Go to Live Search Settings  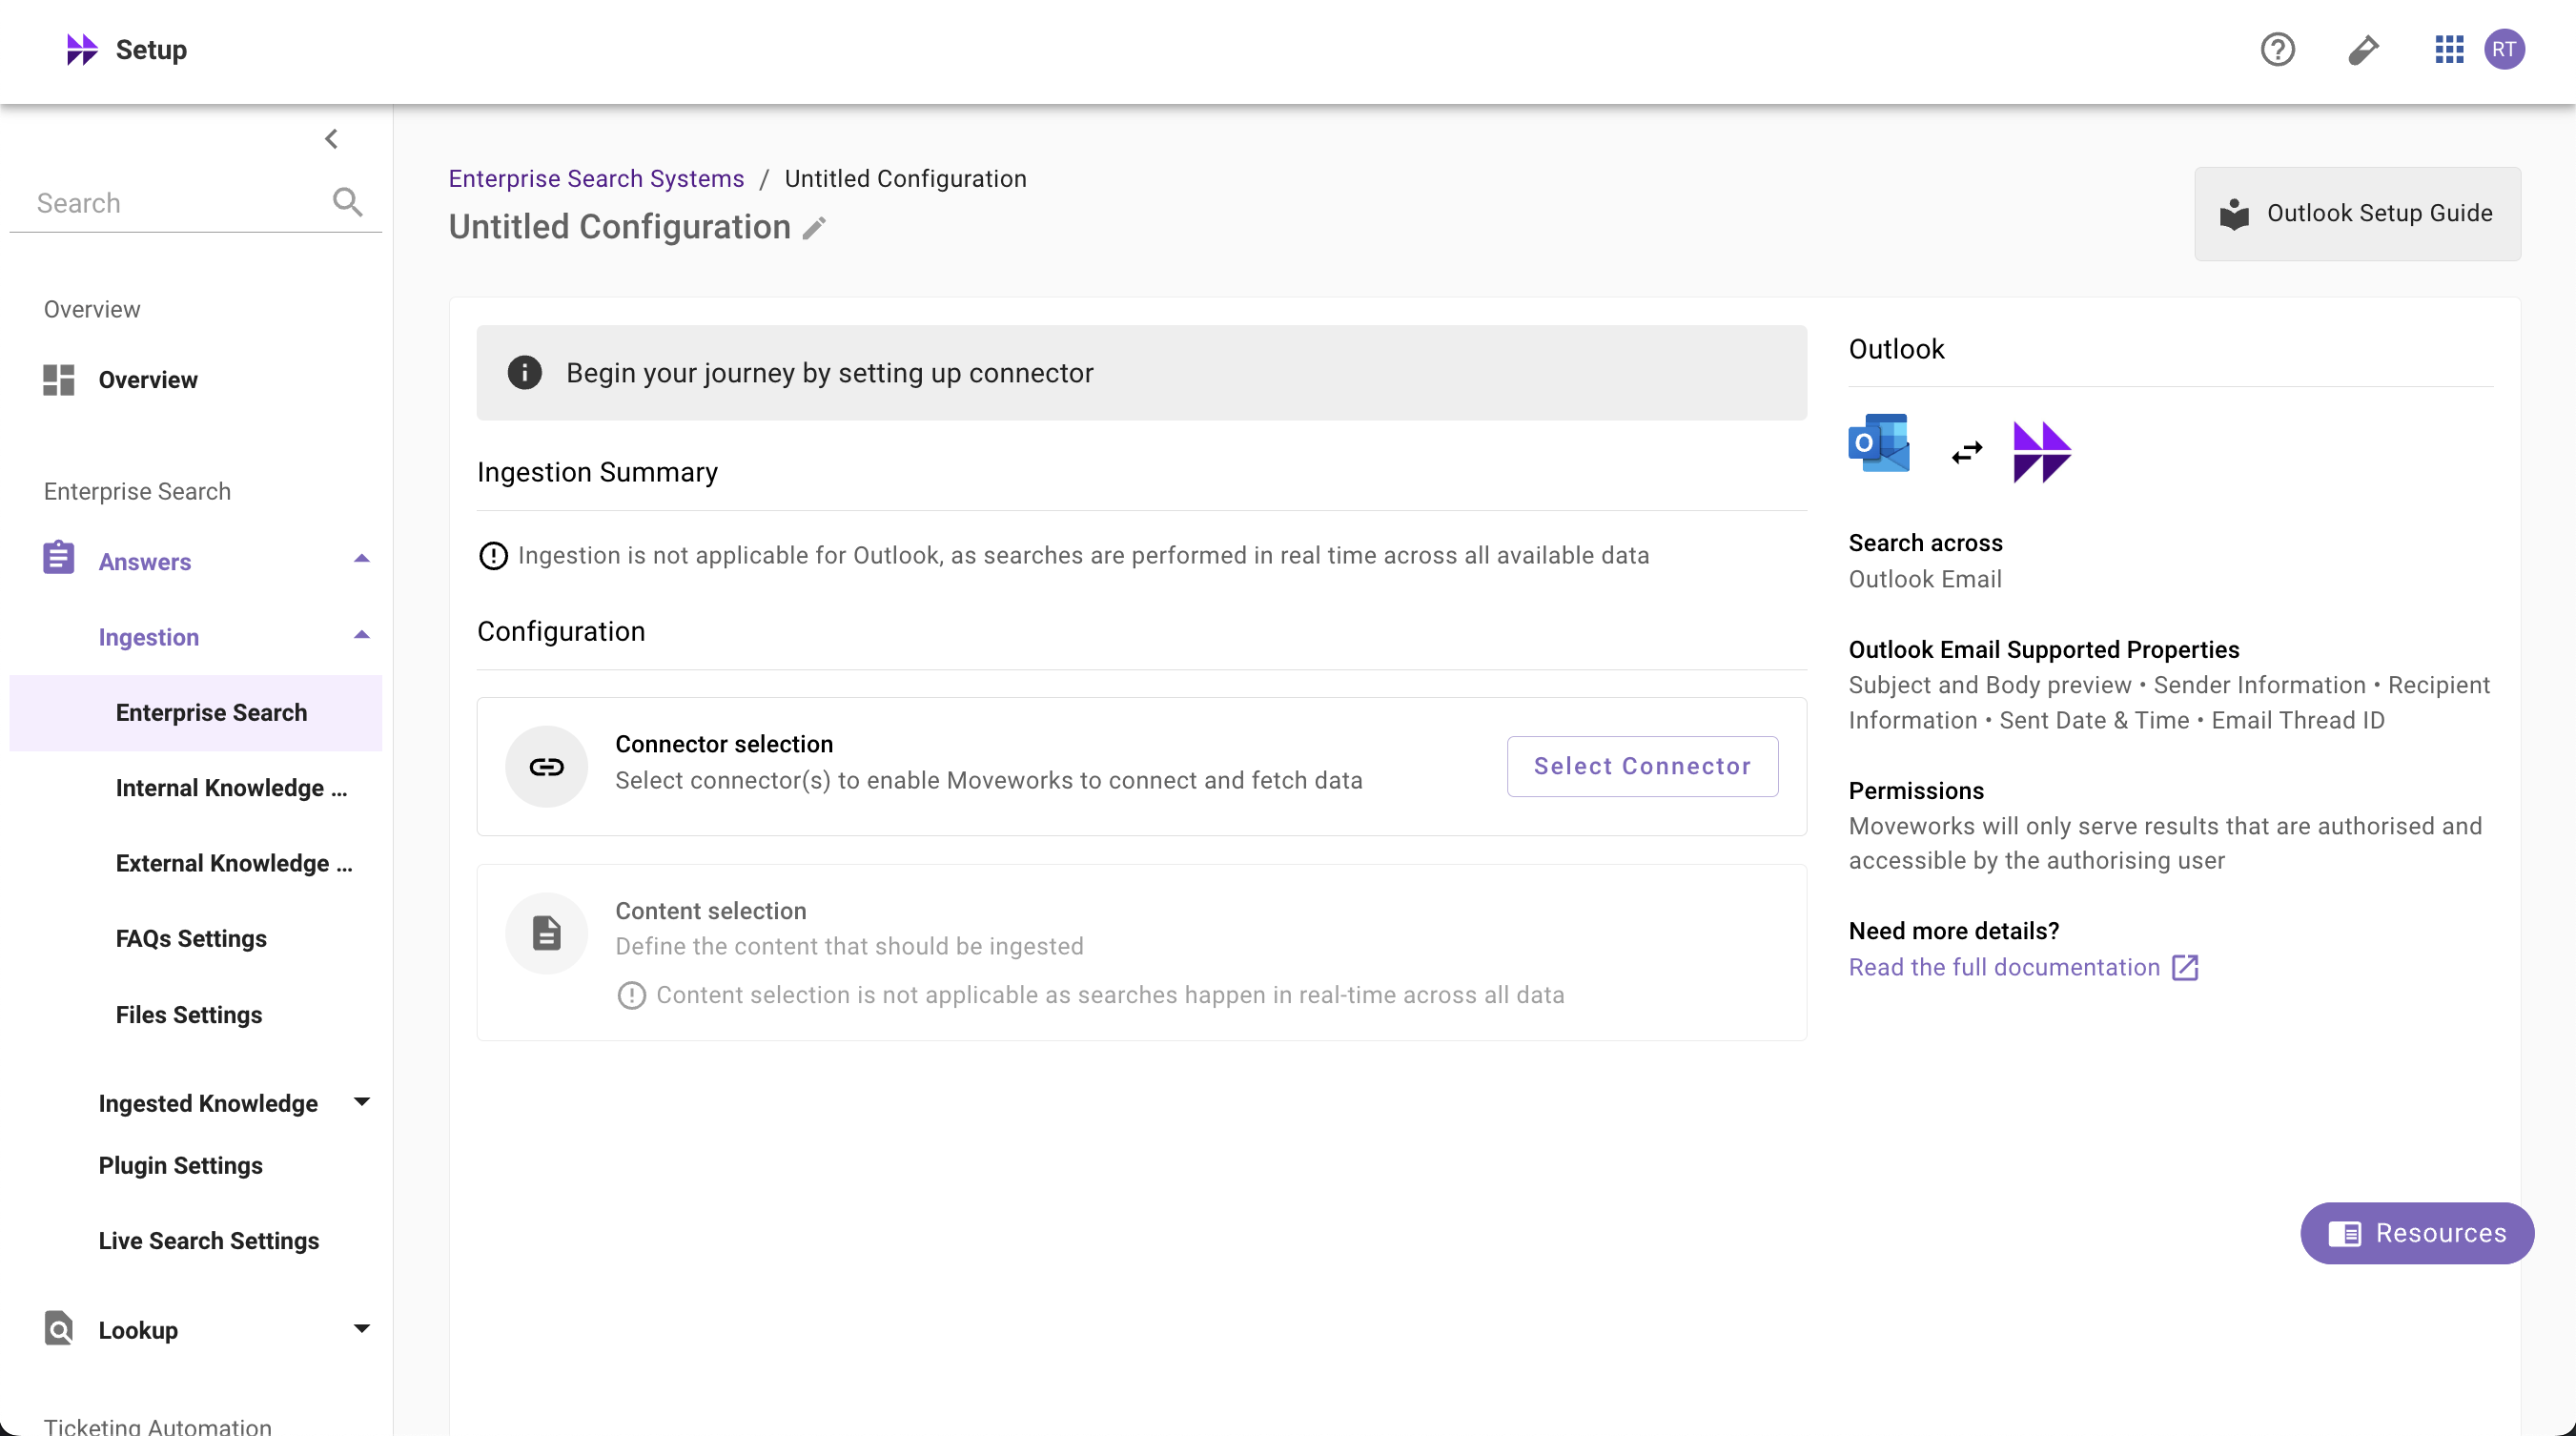[x=209, y=1240]
